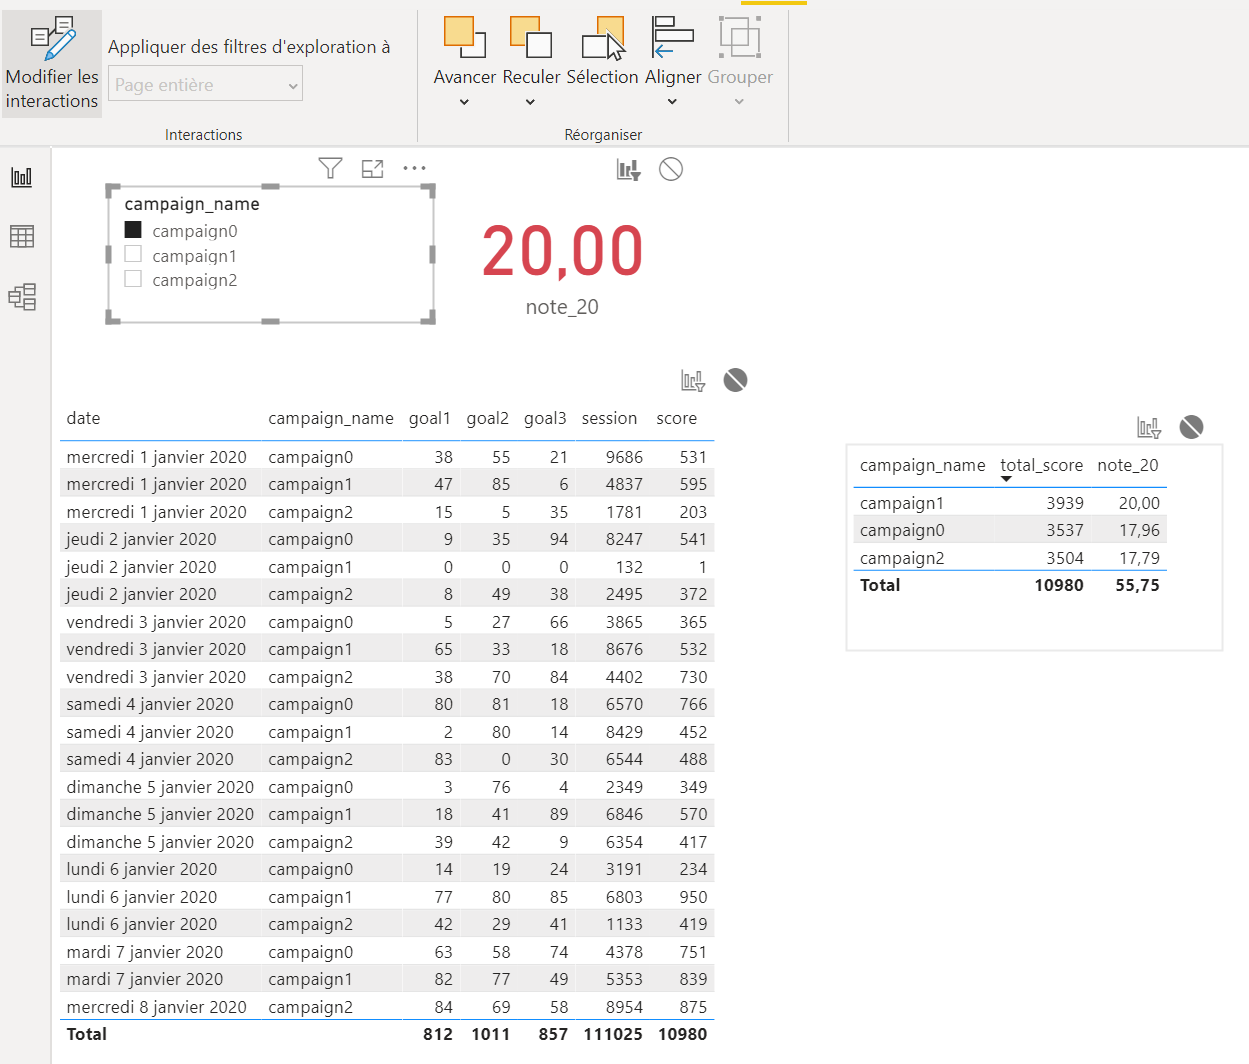Click session value 8954
The height and width of the screenshot is (1064, 1249).
(624, 1007)
